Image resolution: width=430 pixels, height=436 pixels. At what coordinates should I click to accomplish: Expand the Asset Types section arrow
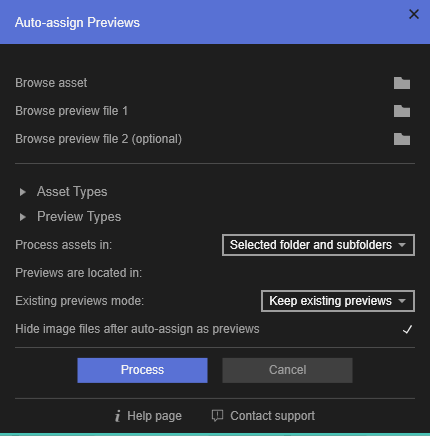click(x=23, y=192)
